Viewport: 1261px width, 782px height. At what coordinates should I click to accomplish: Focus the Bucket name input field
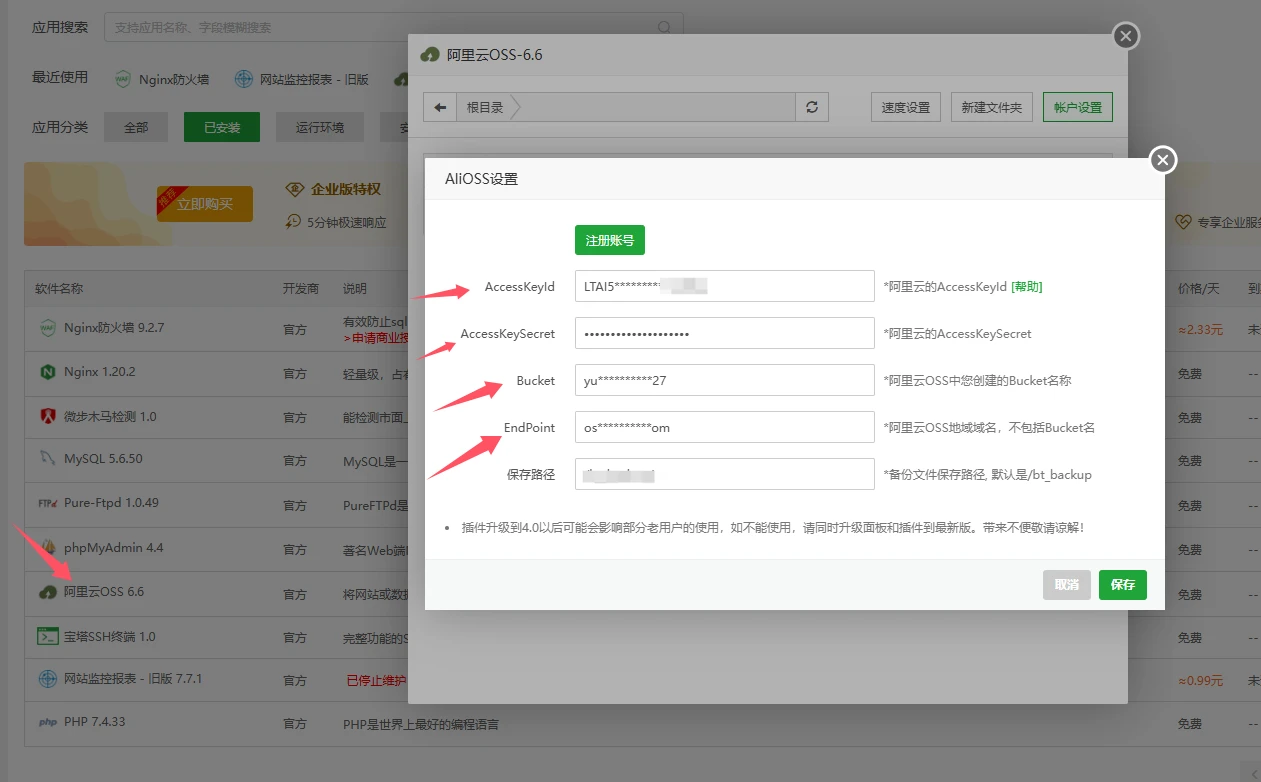pyautogui.click(x=724, y=380)
